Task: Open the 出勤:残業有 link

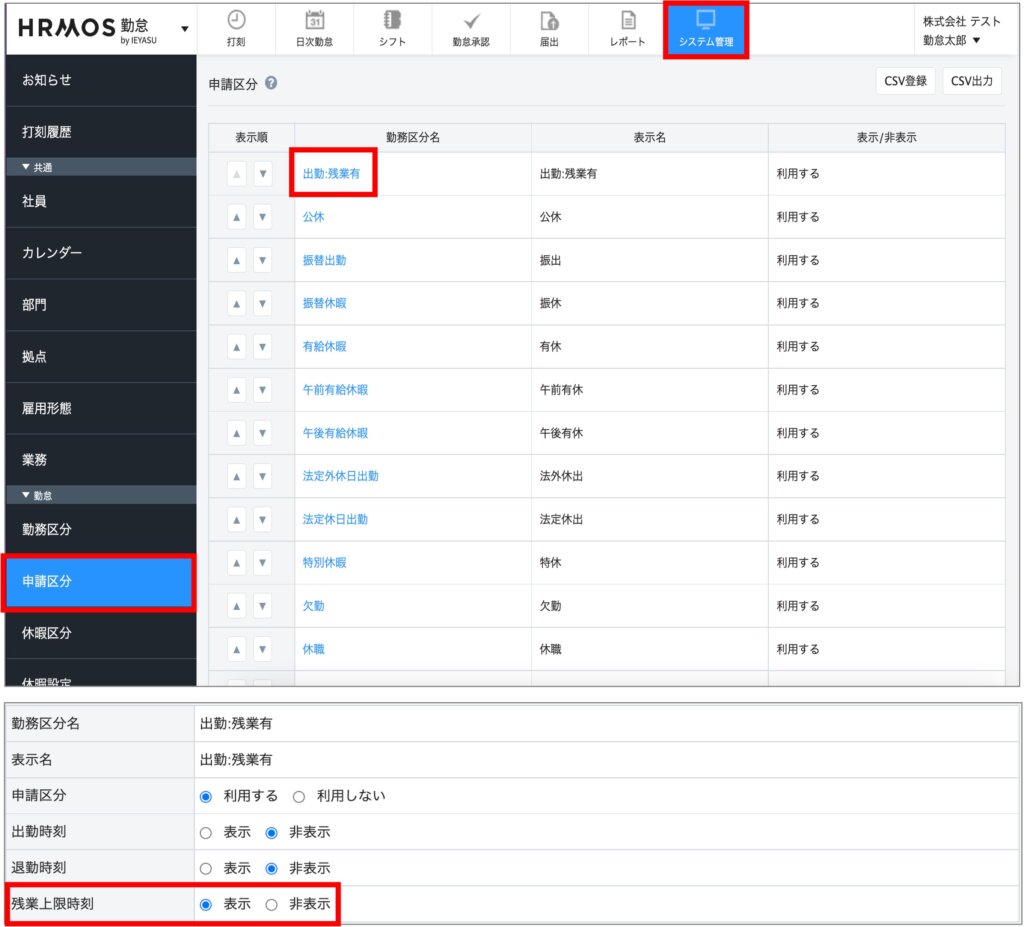Action: pyautogui.click(x=331, y=173)
